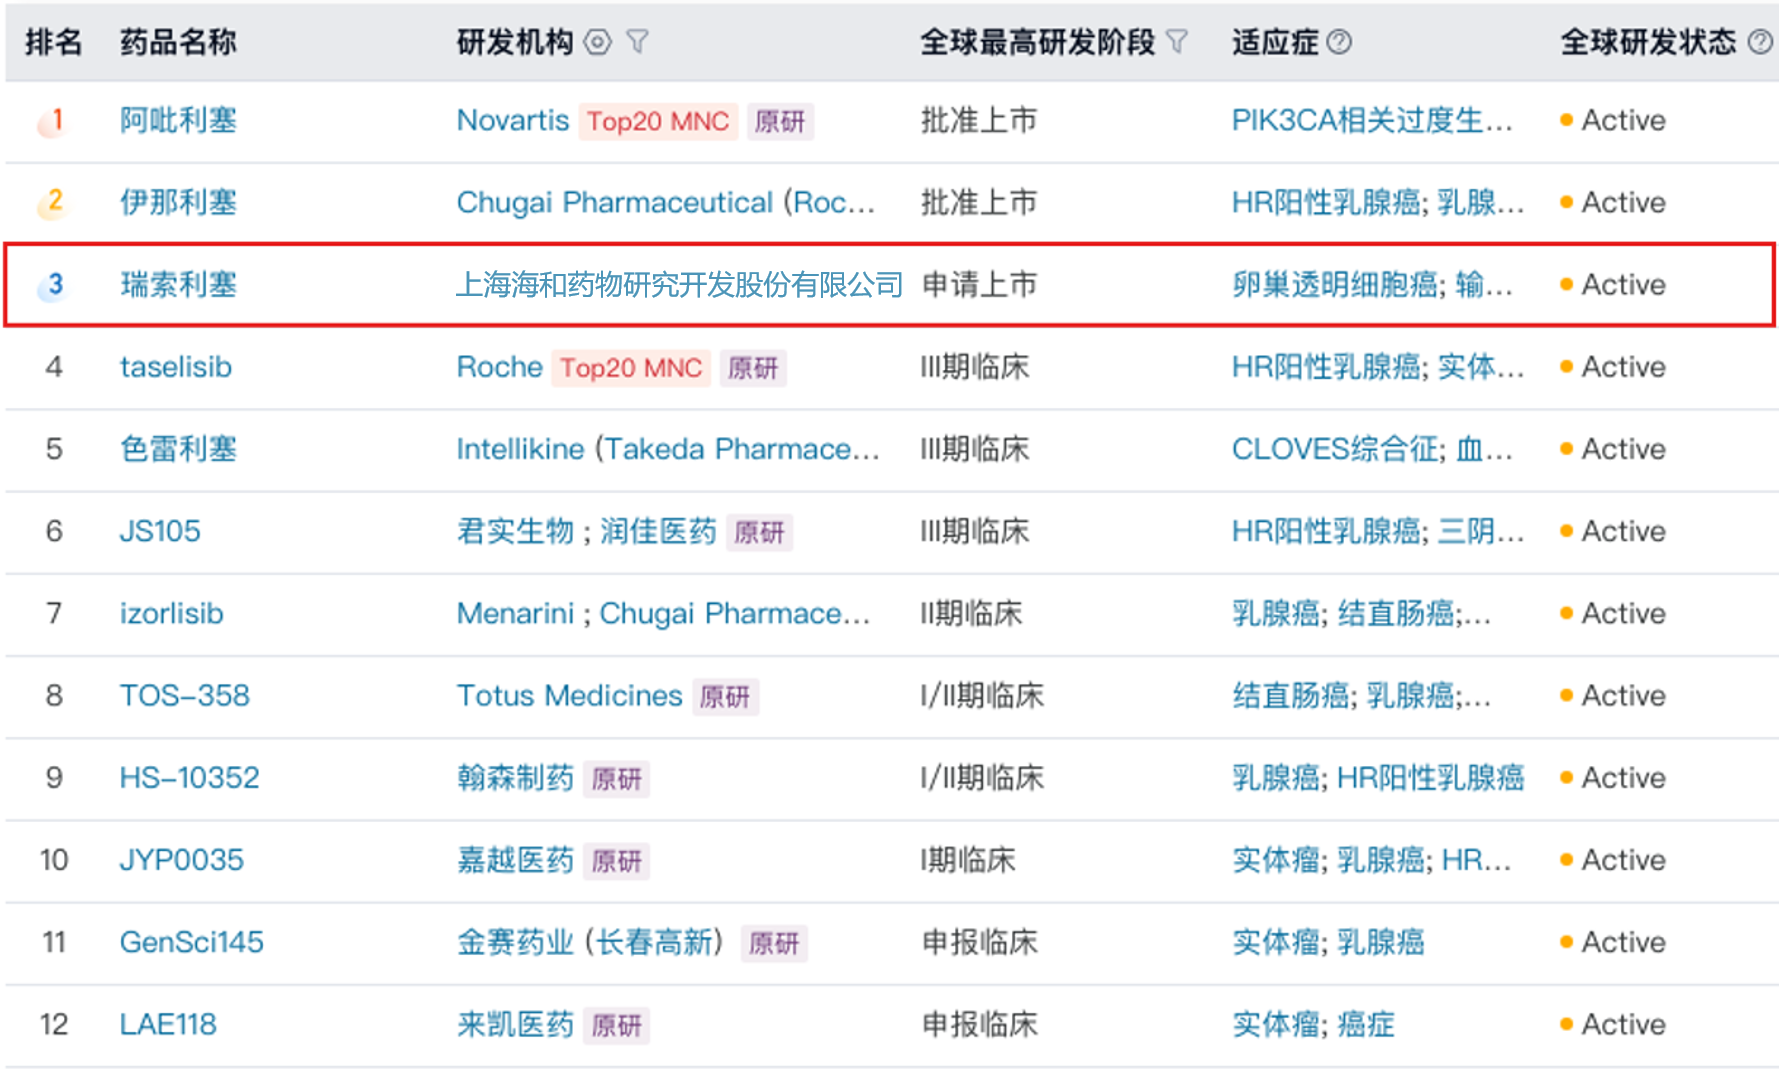The width and height of the screenshot is (1782, 1074).
Task: Open the taselisib drug link
Action: 176,367
